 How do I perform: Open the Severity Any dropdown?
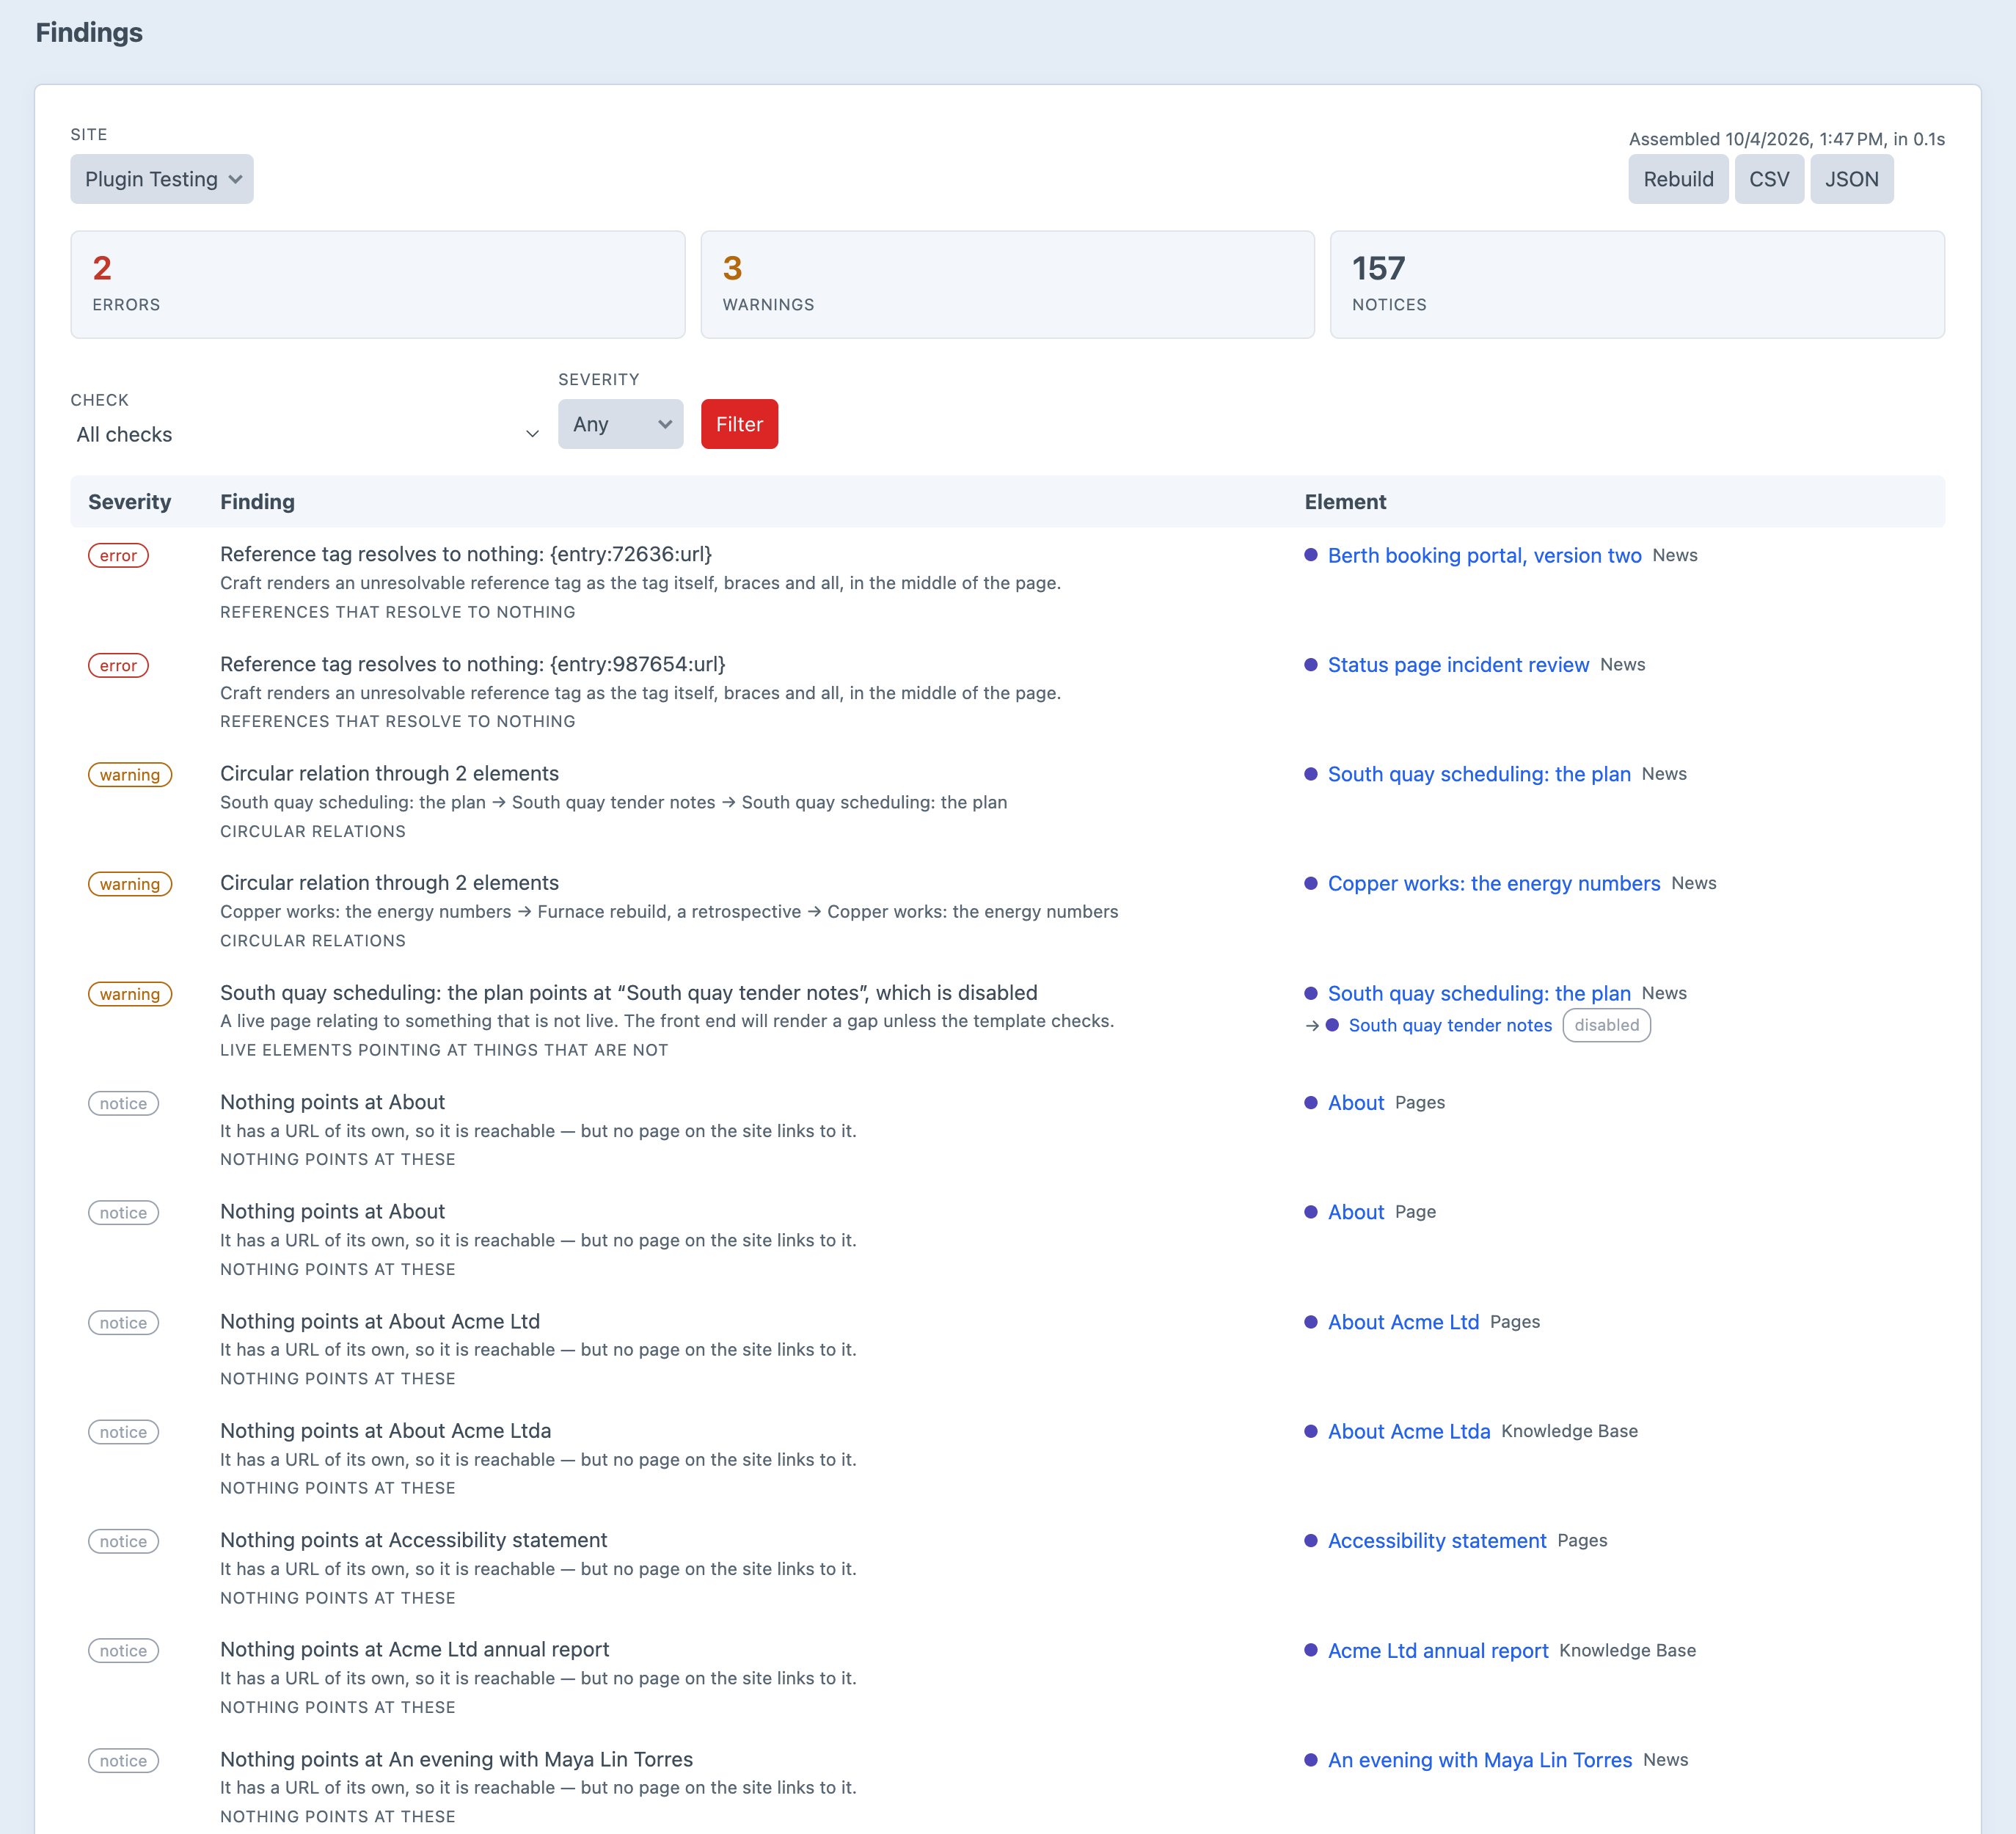pyautogui.click(x=620, y=424)
